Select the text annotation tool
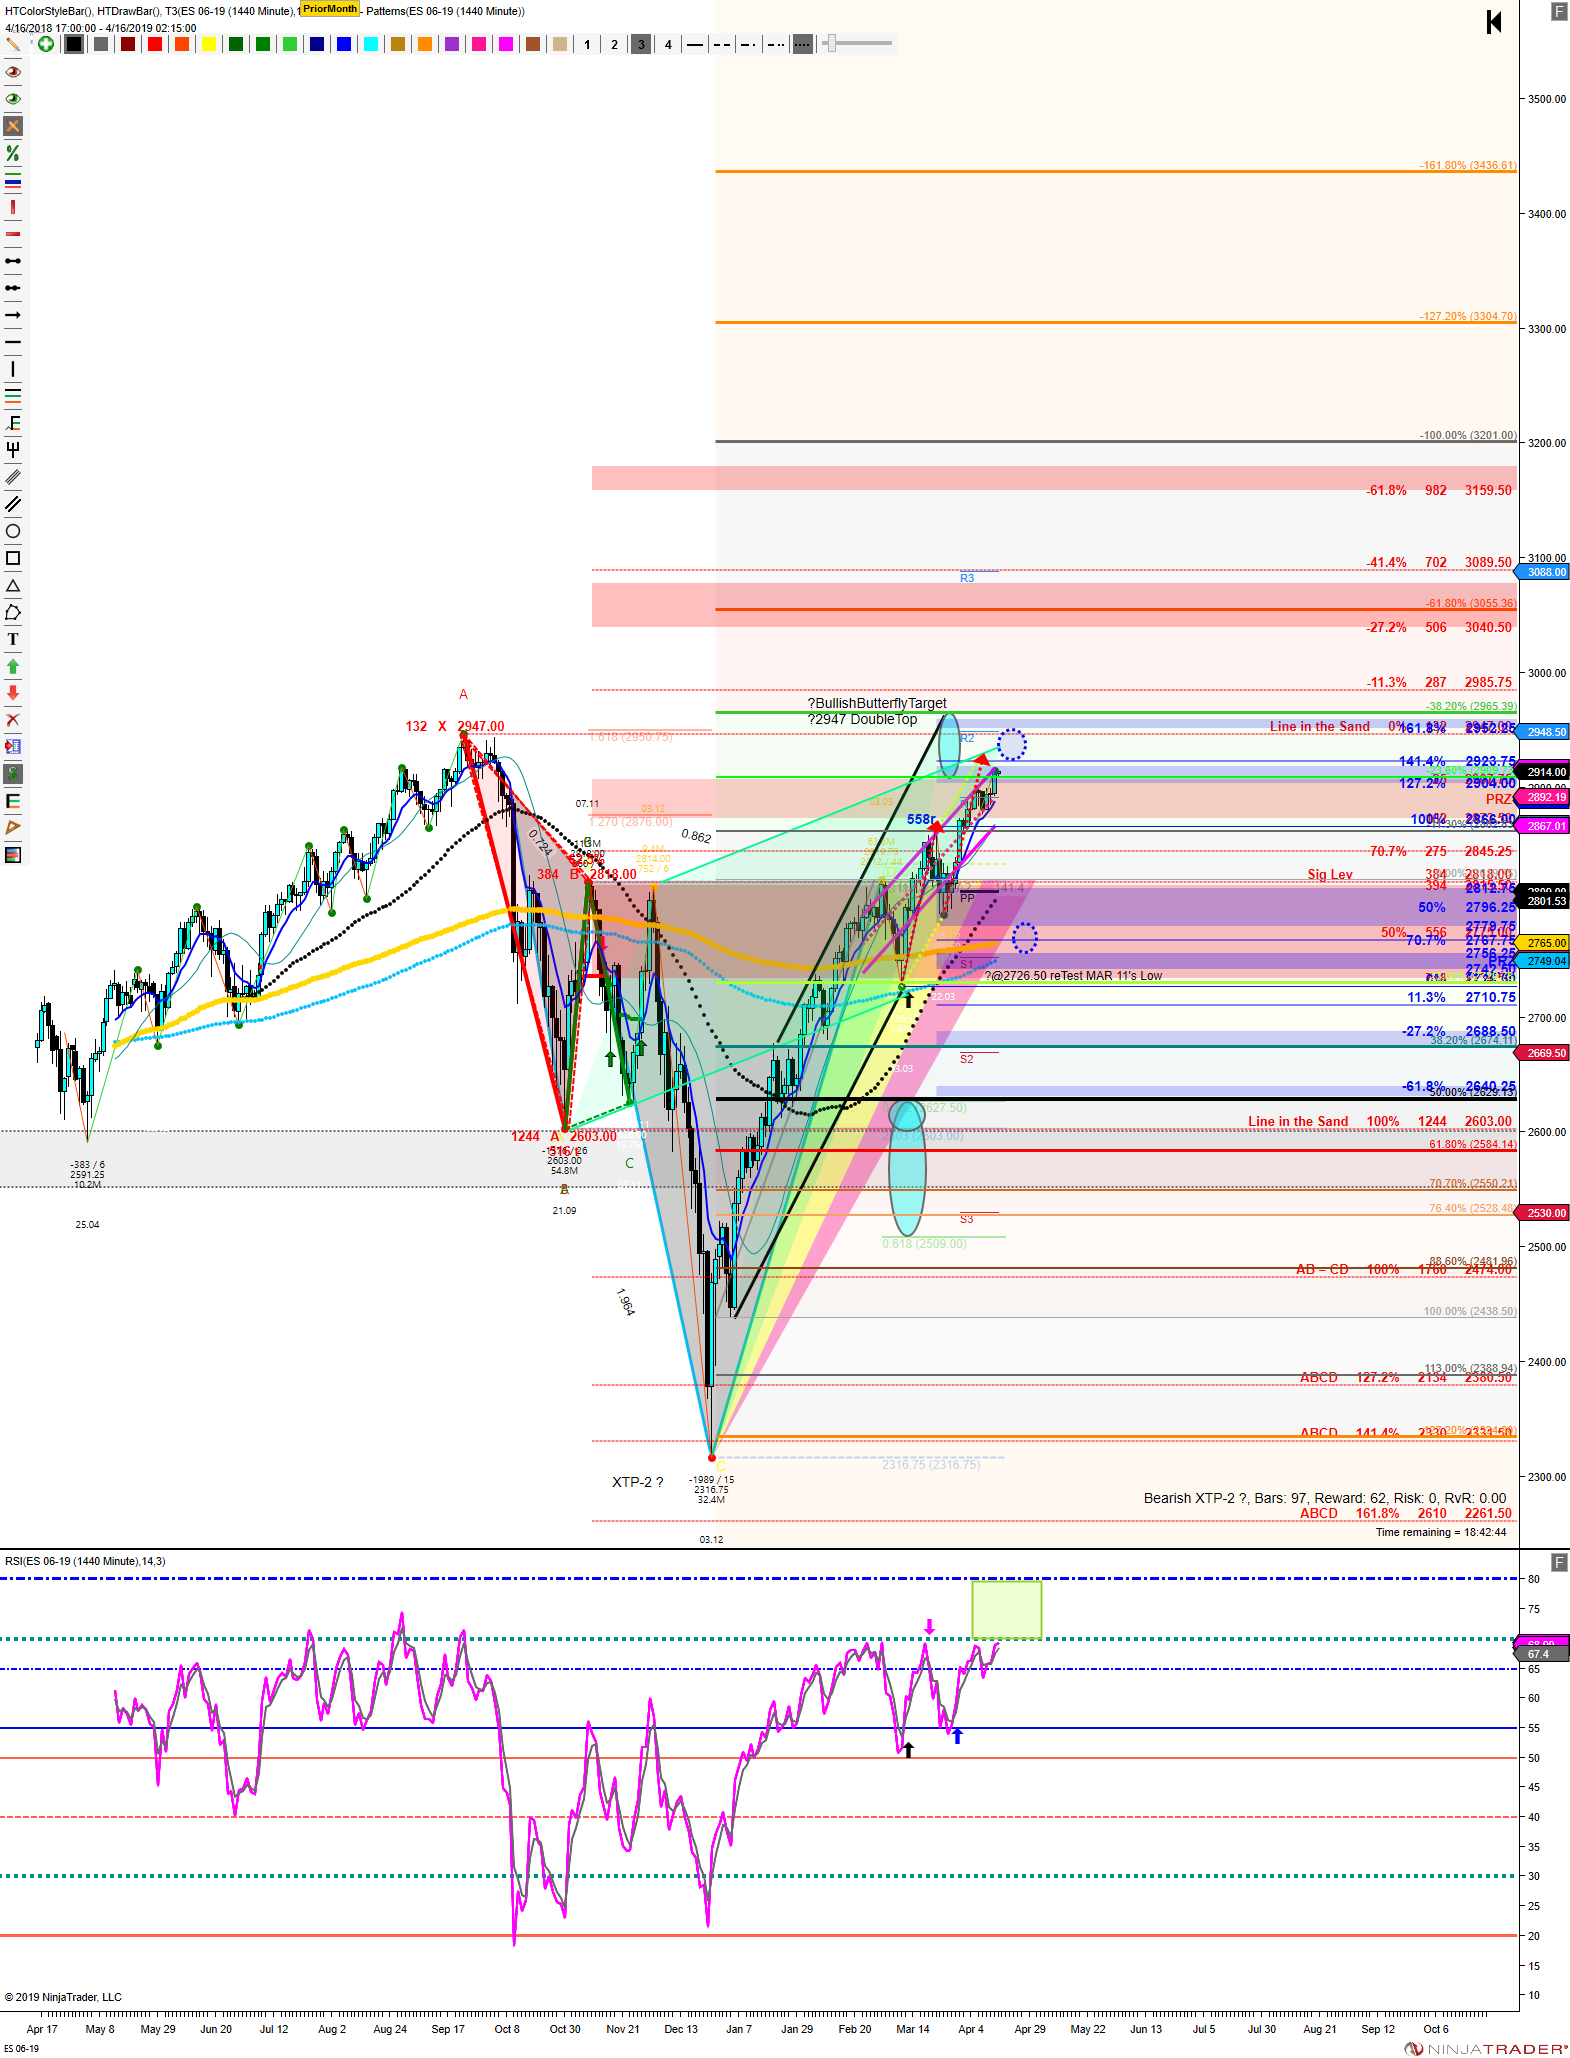The height and width of the screenshot is (2058, 1570). pos(13,639)
